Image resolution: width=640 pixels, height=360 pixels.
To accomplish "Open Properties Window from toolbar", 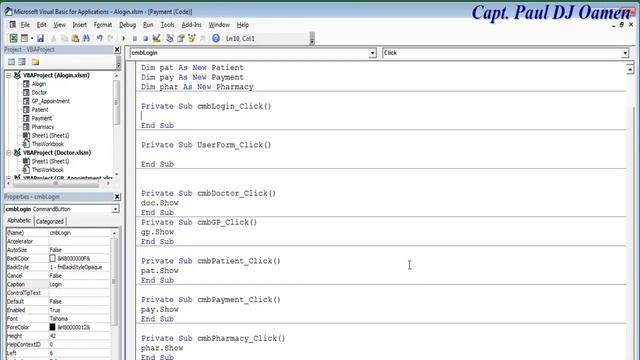I will (x=181, y=38).
